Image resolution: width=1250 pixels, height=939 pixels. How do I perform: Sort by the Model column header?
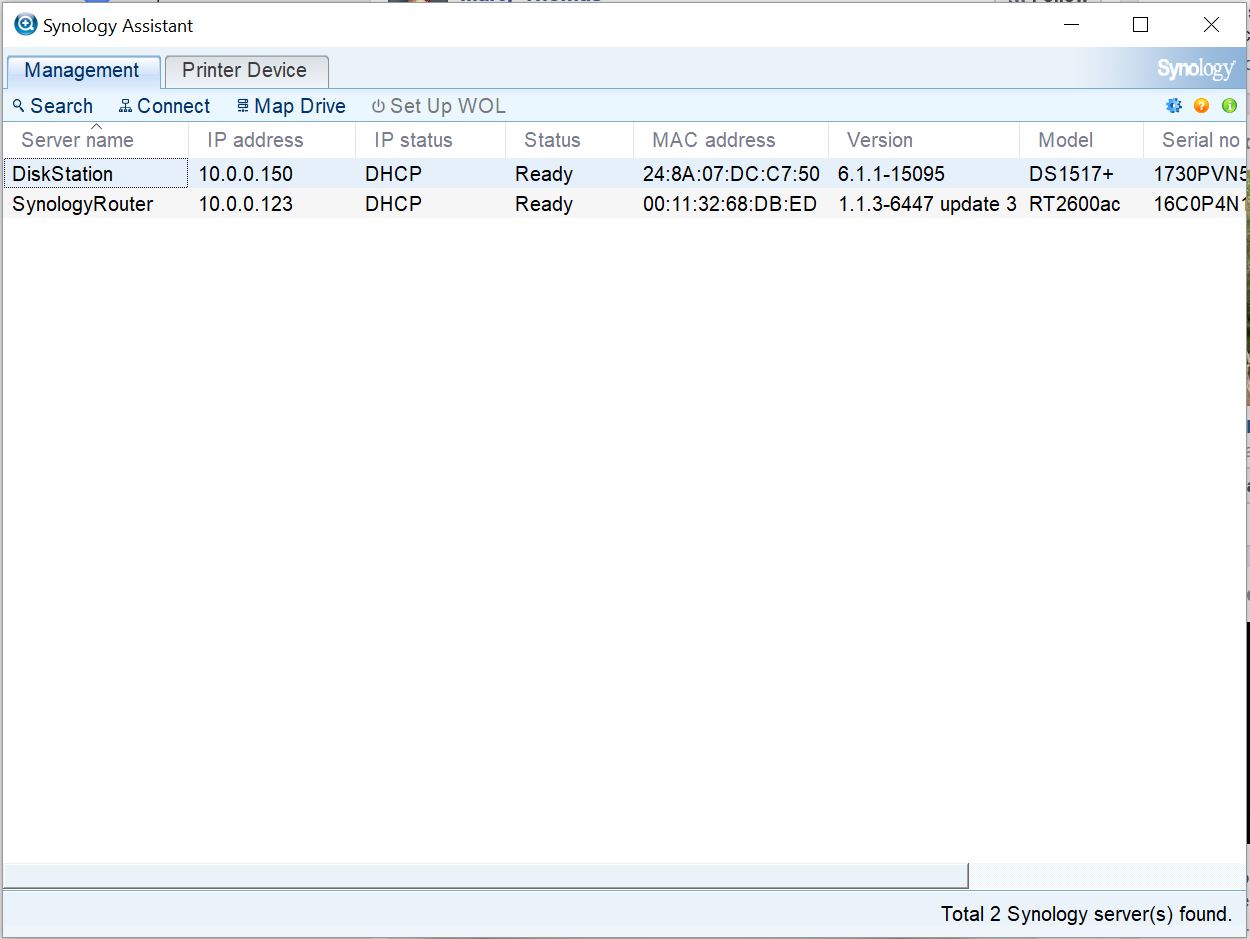tap(1081, 140)
